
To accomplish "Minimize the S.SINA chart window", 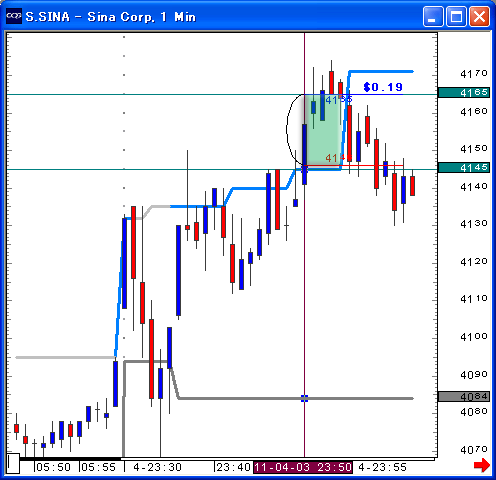I will [433, 16].
